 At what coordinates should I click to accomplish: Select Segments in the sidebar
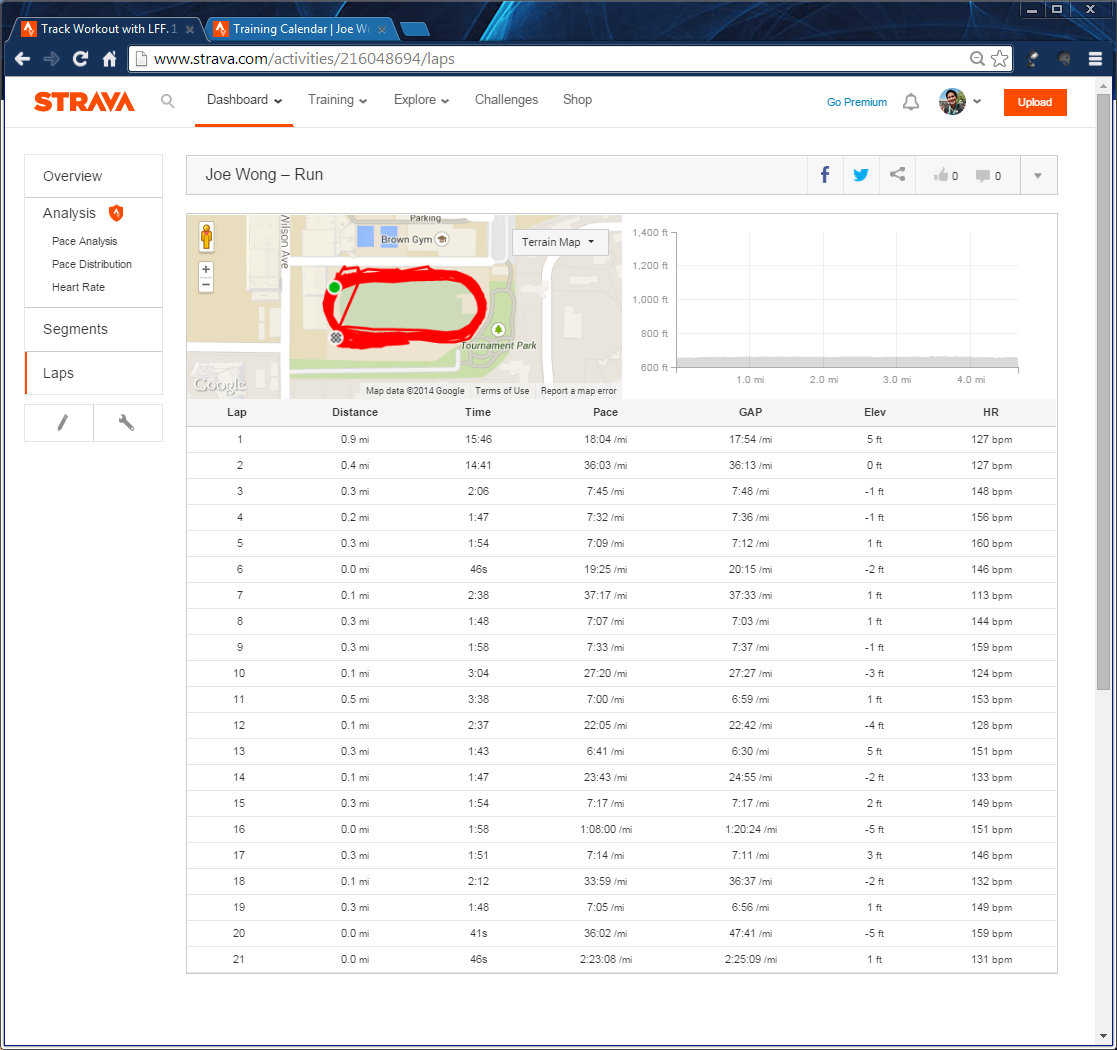[75, 329]
